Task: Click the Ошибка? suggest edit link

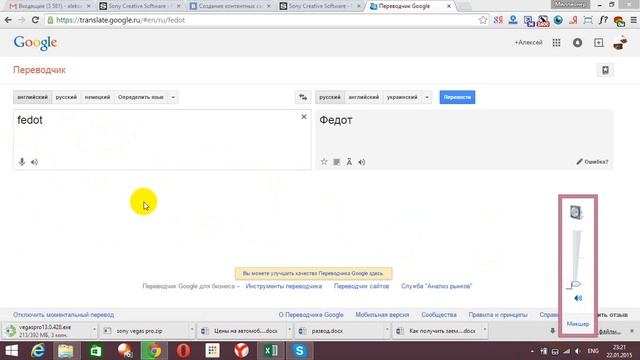Action: [x=592, y=162]
